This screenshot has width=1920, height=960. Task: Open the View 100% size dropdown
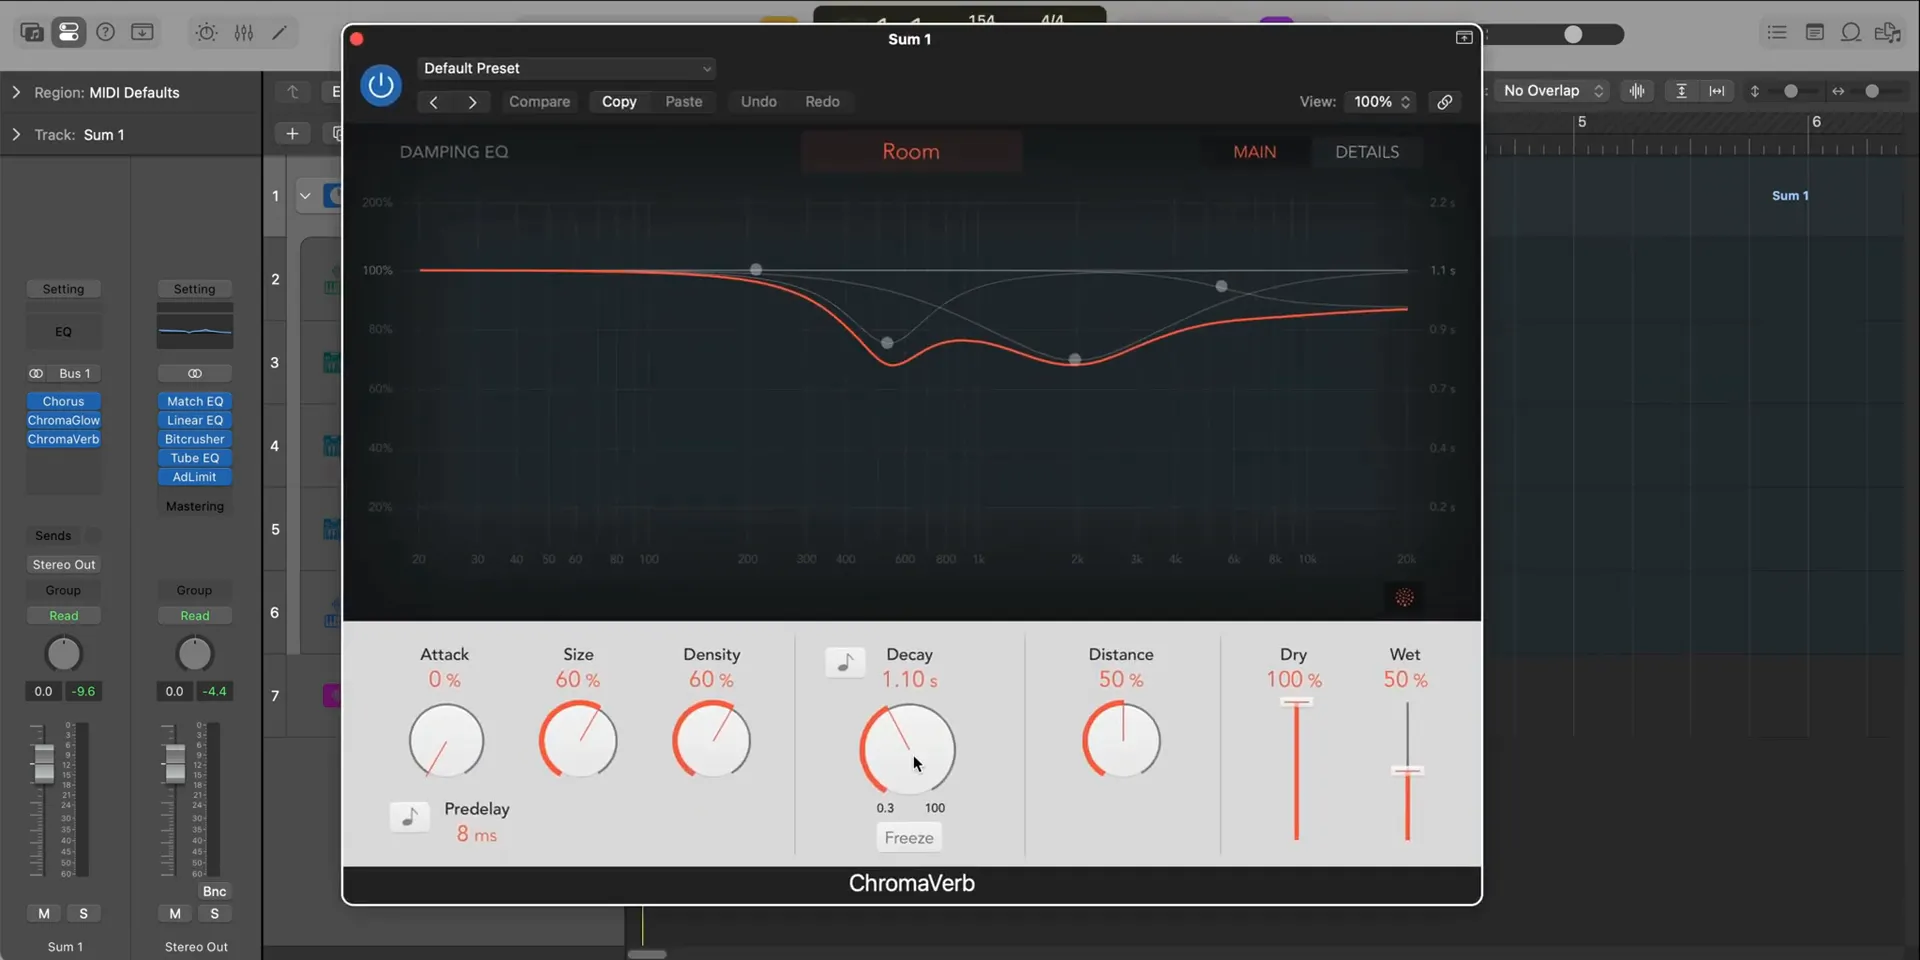[1381, 102]
